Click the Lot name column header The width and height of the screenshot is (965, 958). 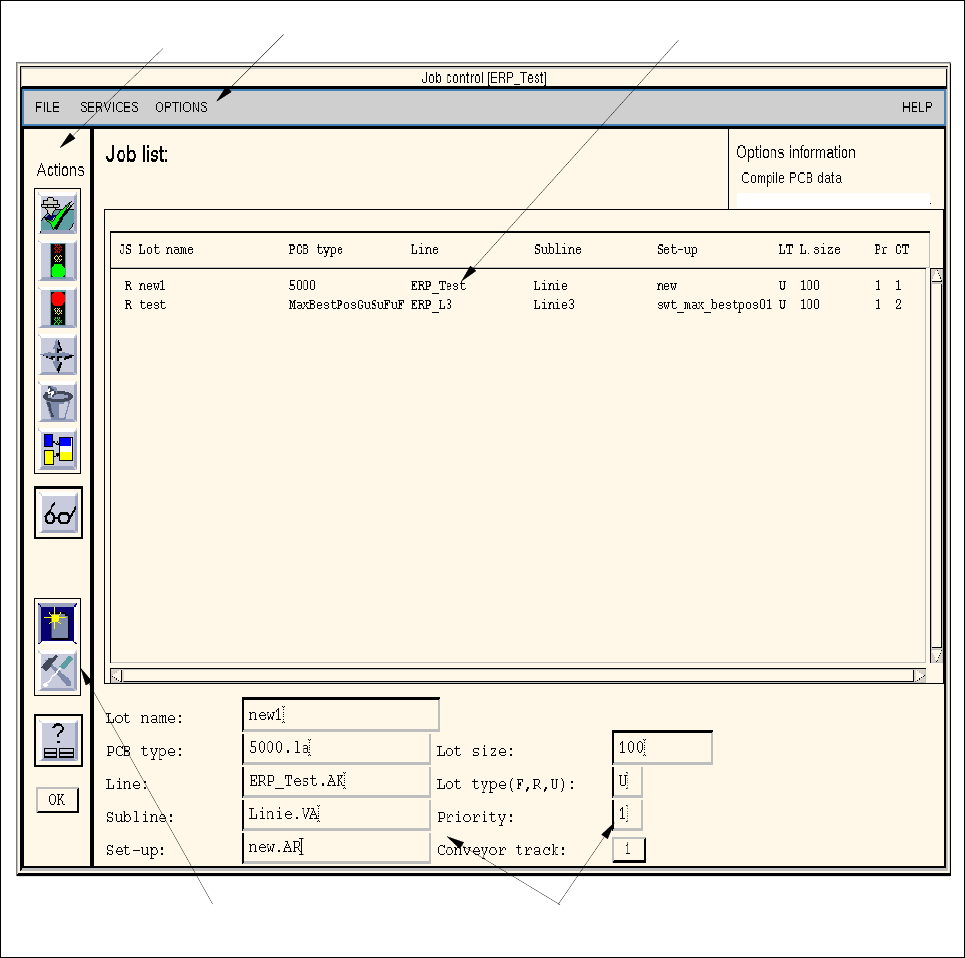[x=166, y=249]
